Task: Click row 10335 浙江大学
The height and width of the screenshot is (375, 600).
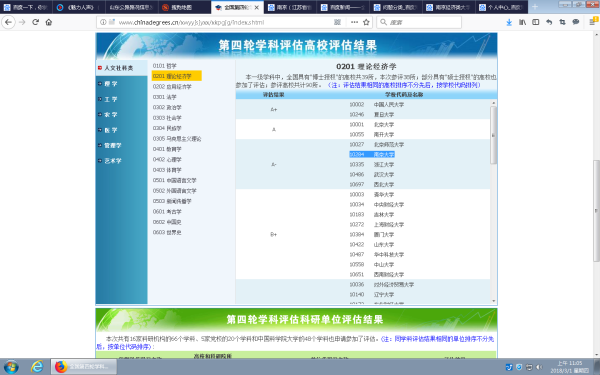Action: pyautogui.click(x=372, y=165)
